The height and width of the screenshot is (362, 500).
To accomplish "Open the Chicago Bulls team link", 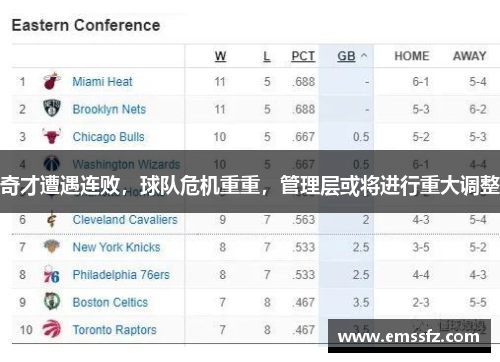I will 109,137.
